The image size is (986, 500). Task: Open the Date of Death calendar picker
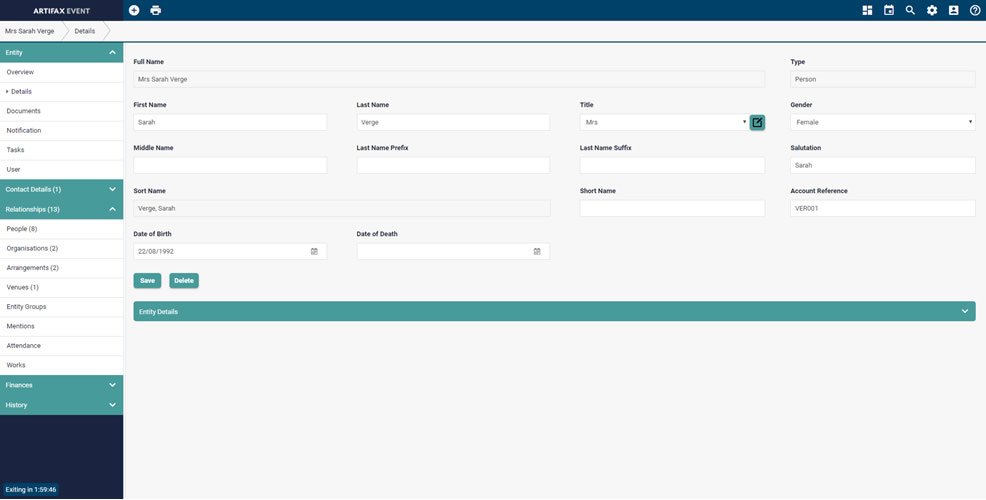click(x=537, y=252)
